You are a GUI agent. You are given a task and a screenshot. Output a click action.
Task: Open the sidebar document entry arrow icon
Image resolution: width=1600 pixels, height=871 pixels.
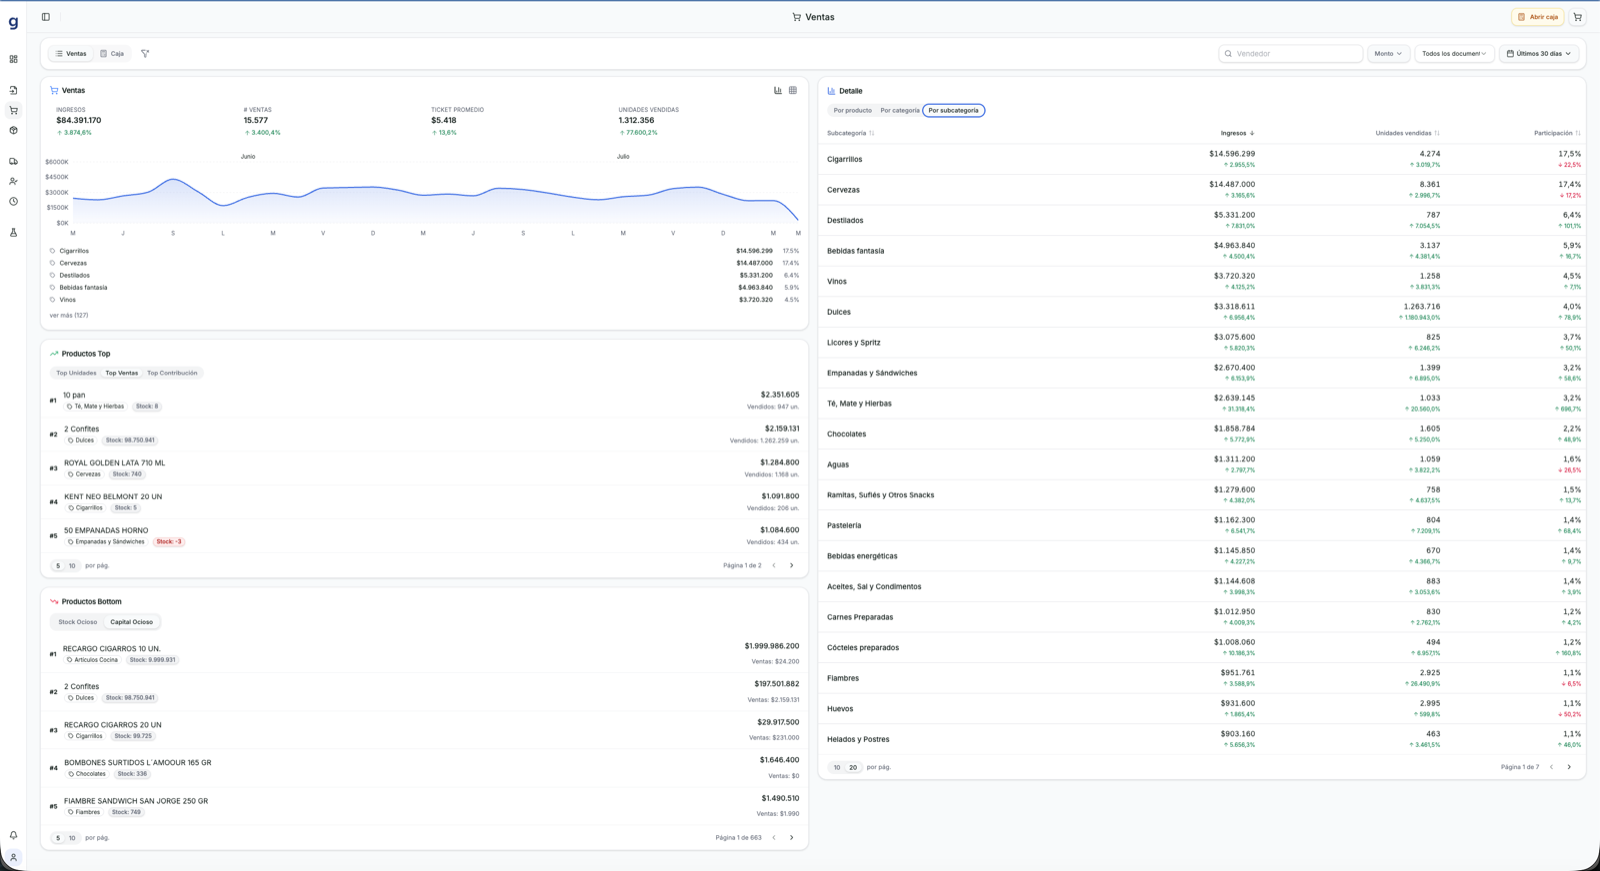click(13, 90)
